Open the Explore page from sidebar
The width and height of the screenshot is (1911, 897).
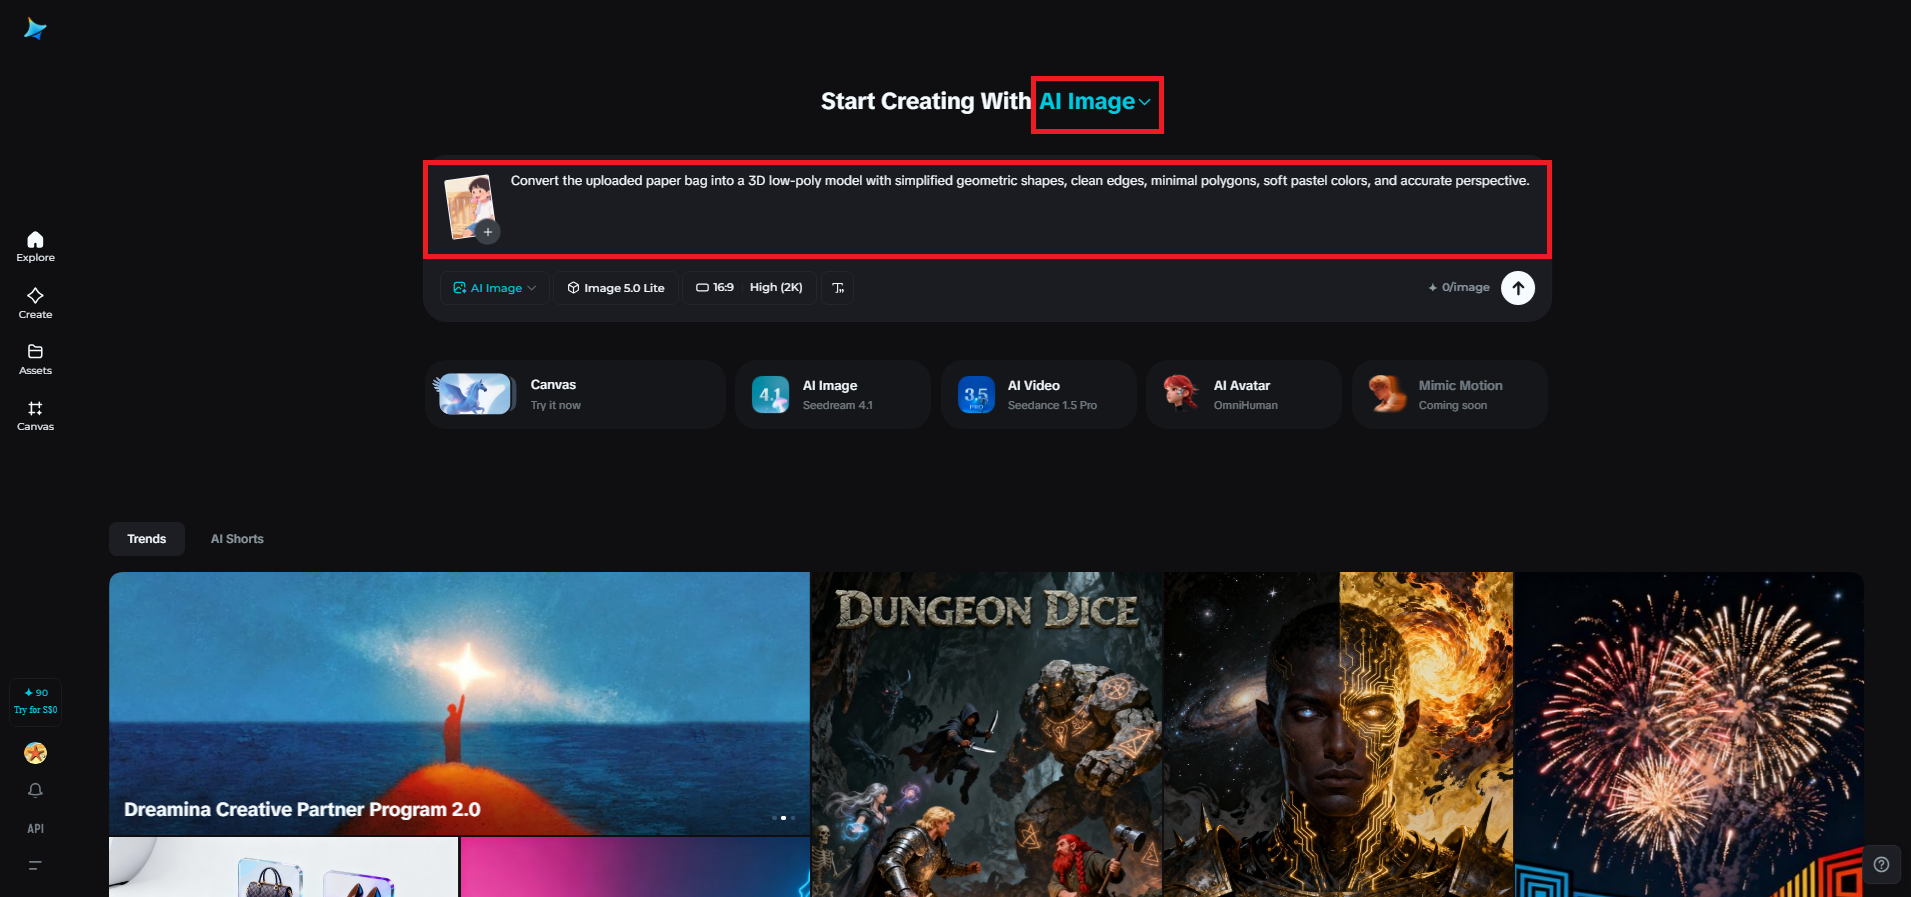tap(35, 246)
